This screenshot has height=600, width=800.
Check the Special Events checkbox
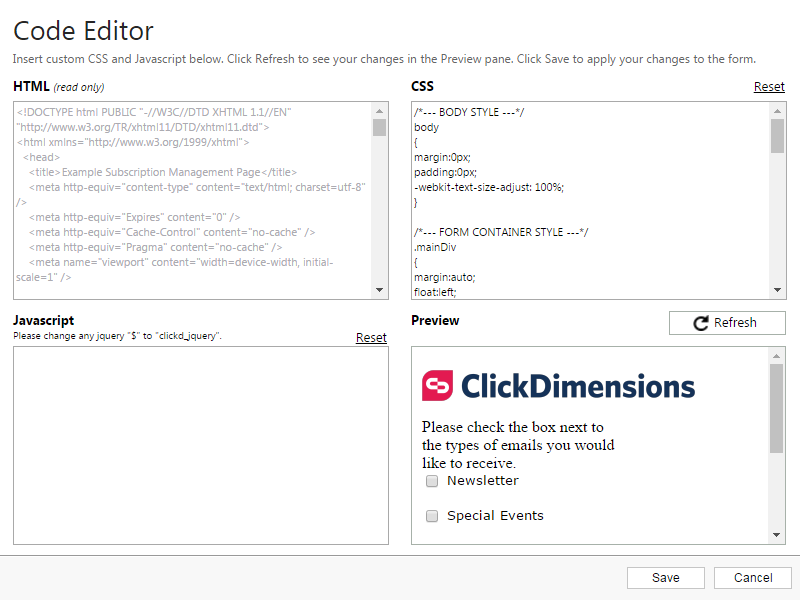(x=432, y=516)
